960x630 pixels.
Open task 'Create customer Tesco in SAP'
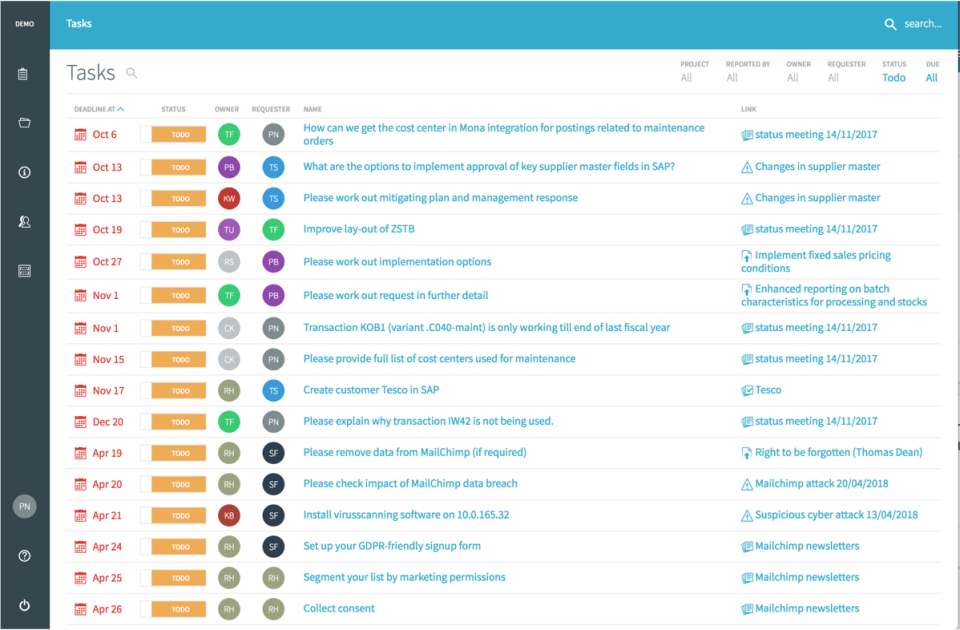371,390
